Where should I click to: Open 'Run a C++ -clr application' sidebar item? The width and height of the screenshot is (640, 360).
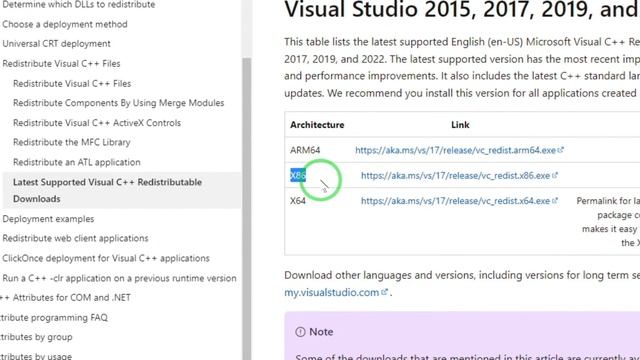coord(119,278)
